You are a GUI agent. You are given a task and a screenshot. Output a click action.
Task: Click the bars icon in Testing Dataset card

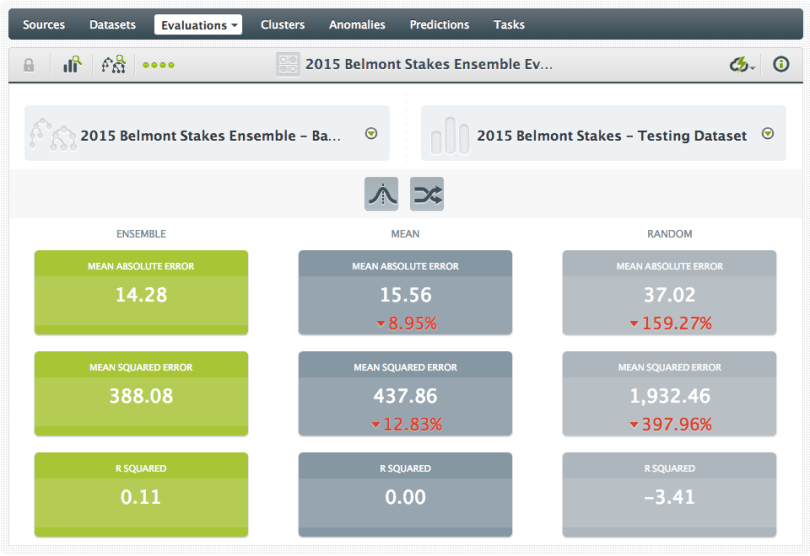(449, 135)
